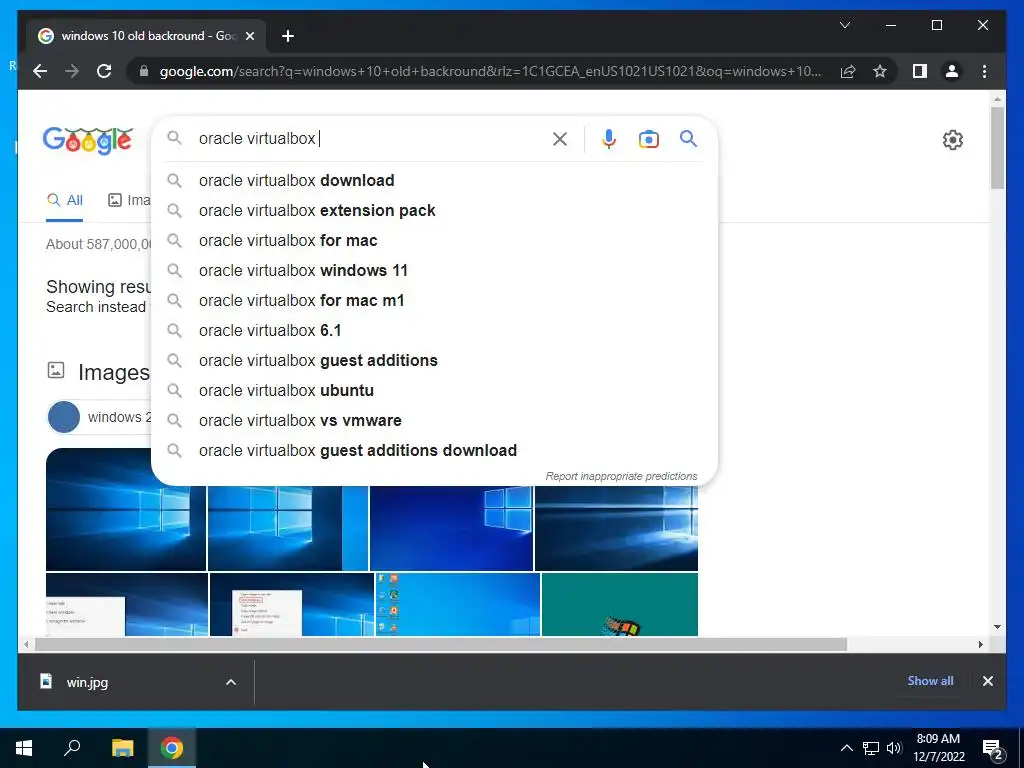1024x768 pixels.
Task: Choose suggestion 'oracle virtualbox extension pack'
Action: click(434, 210)
